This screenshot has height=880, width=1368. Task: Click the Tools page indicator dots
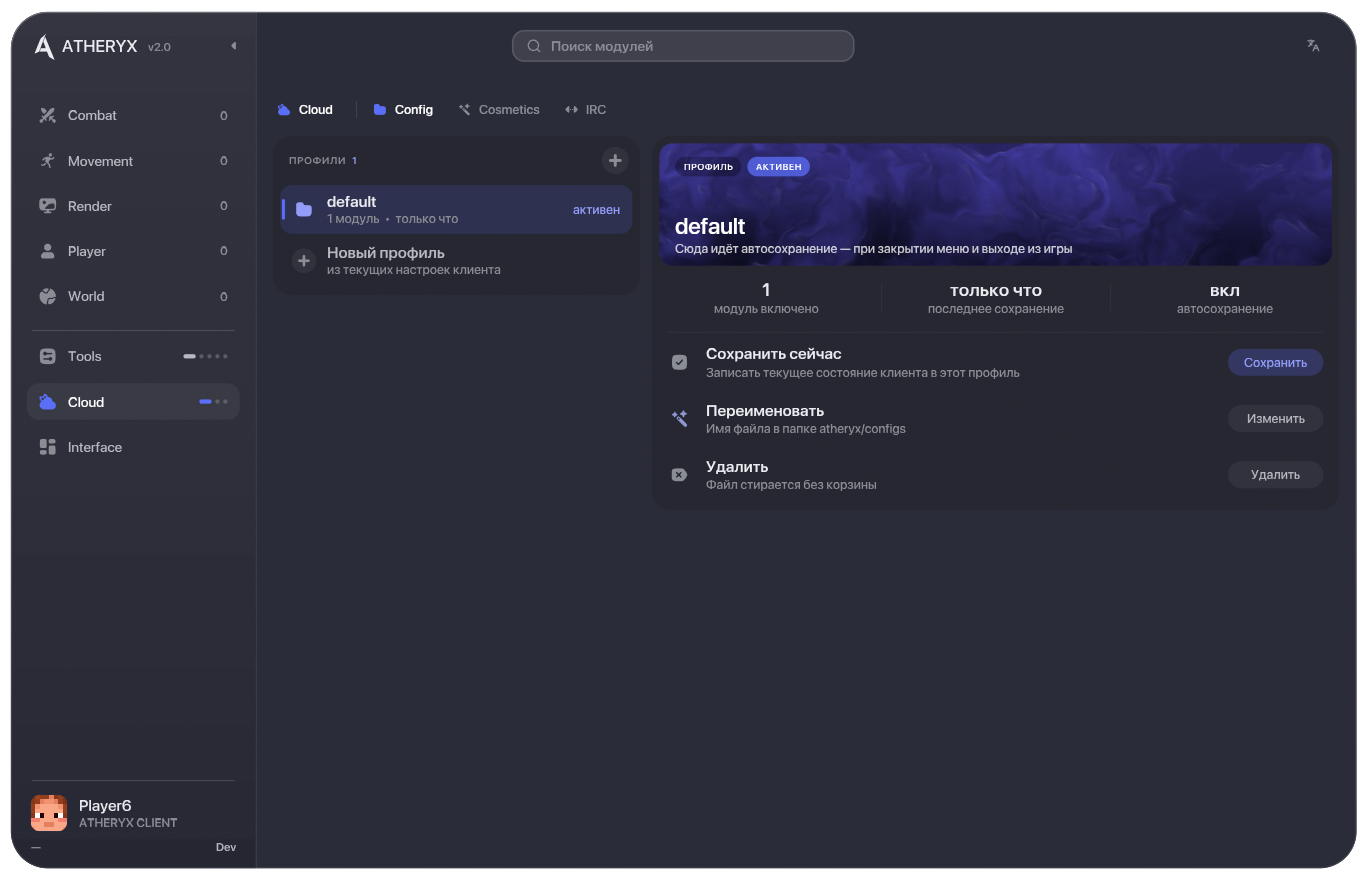205,356
